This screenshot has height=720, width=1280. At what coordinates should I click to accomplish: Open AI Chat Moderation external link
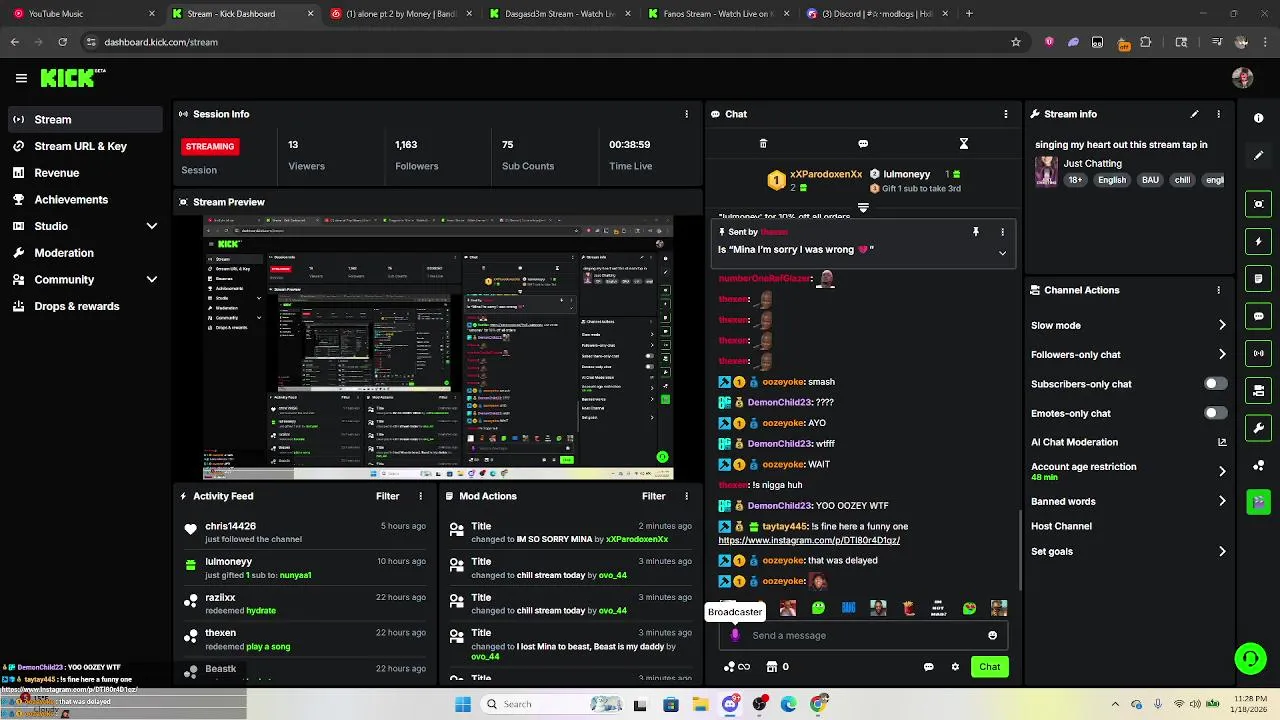[x=1222, y=442]
